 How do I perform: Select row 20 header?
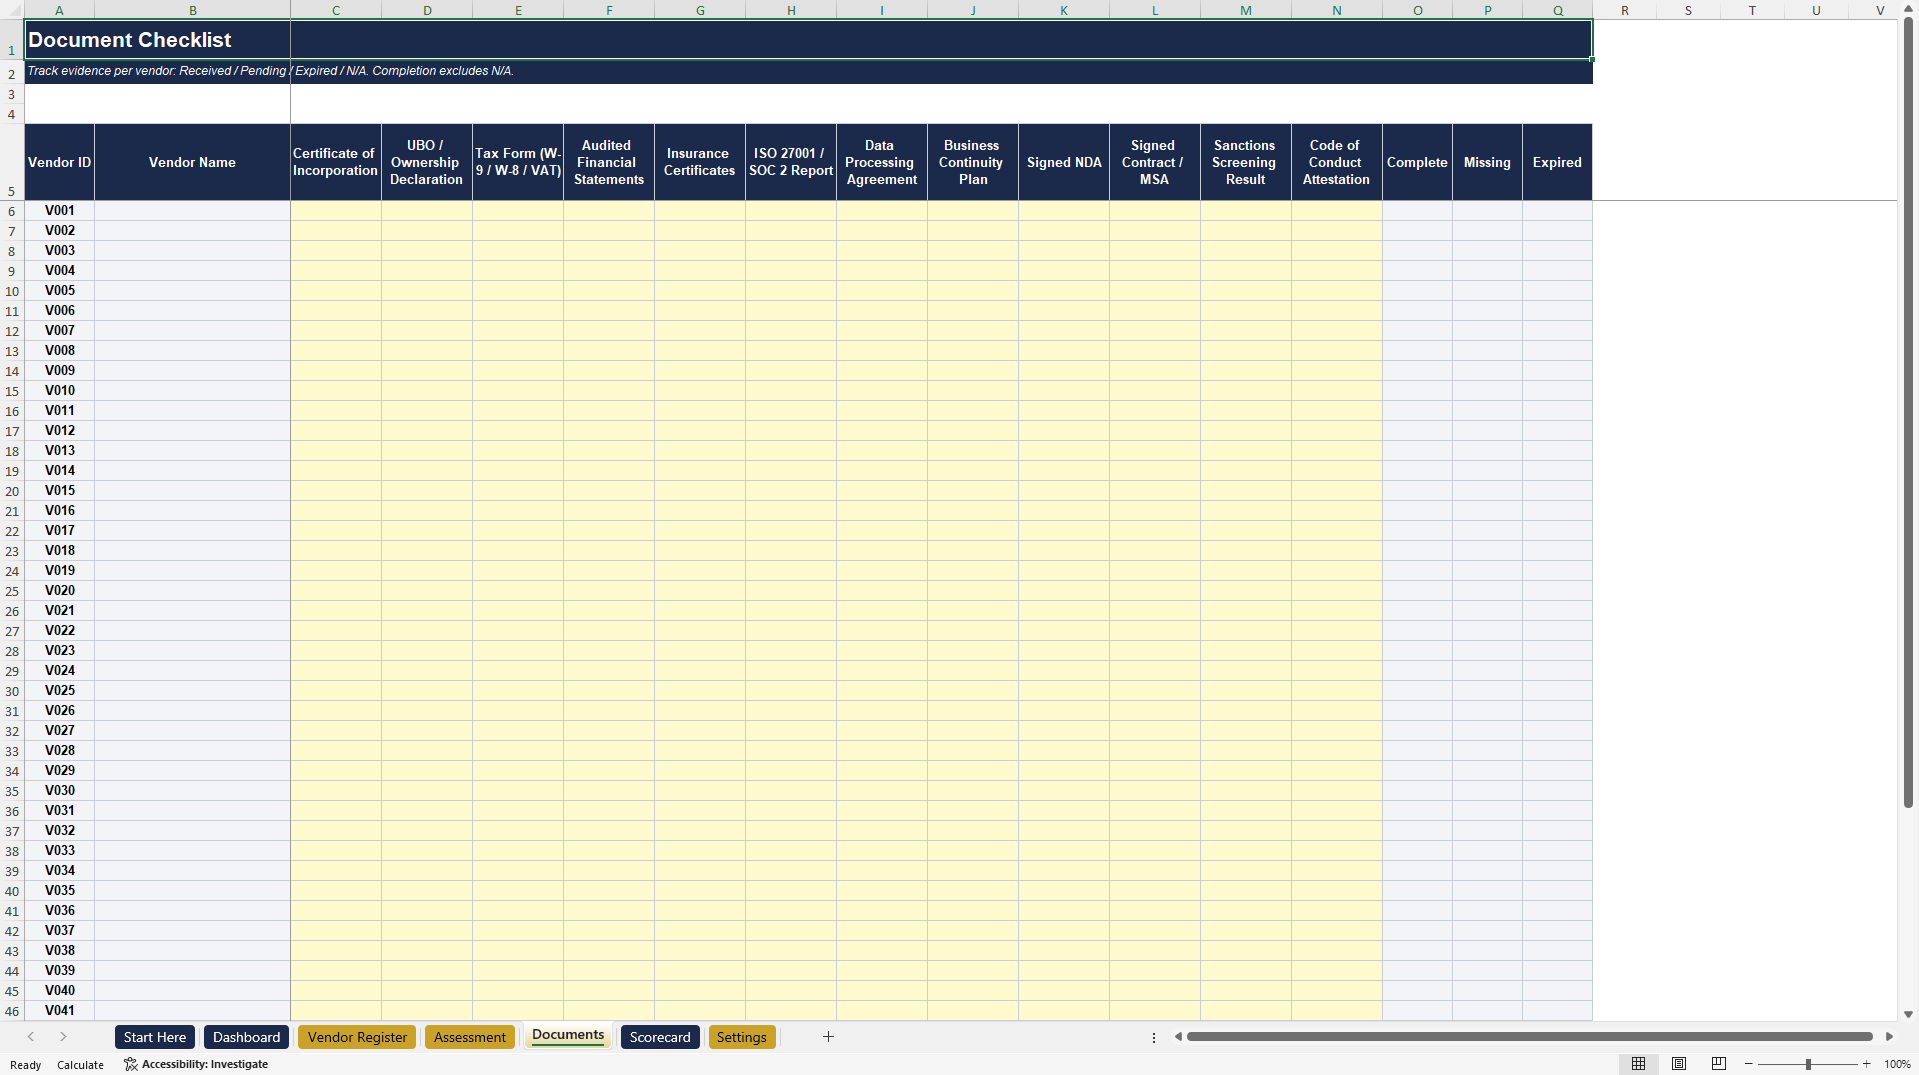point(12,491)
